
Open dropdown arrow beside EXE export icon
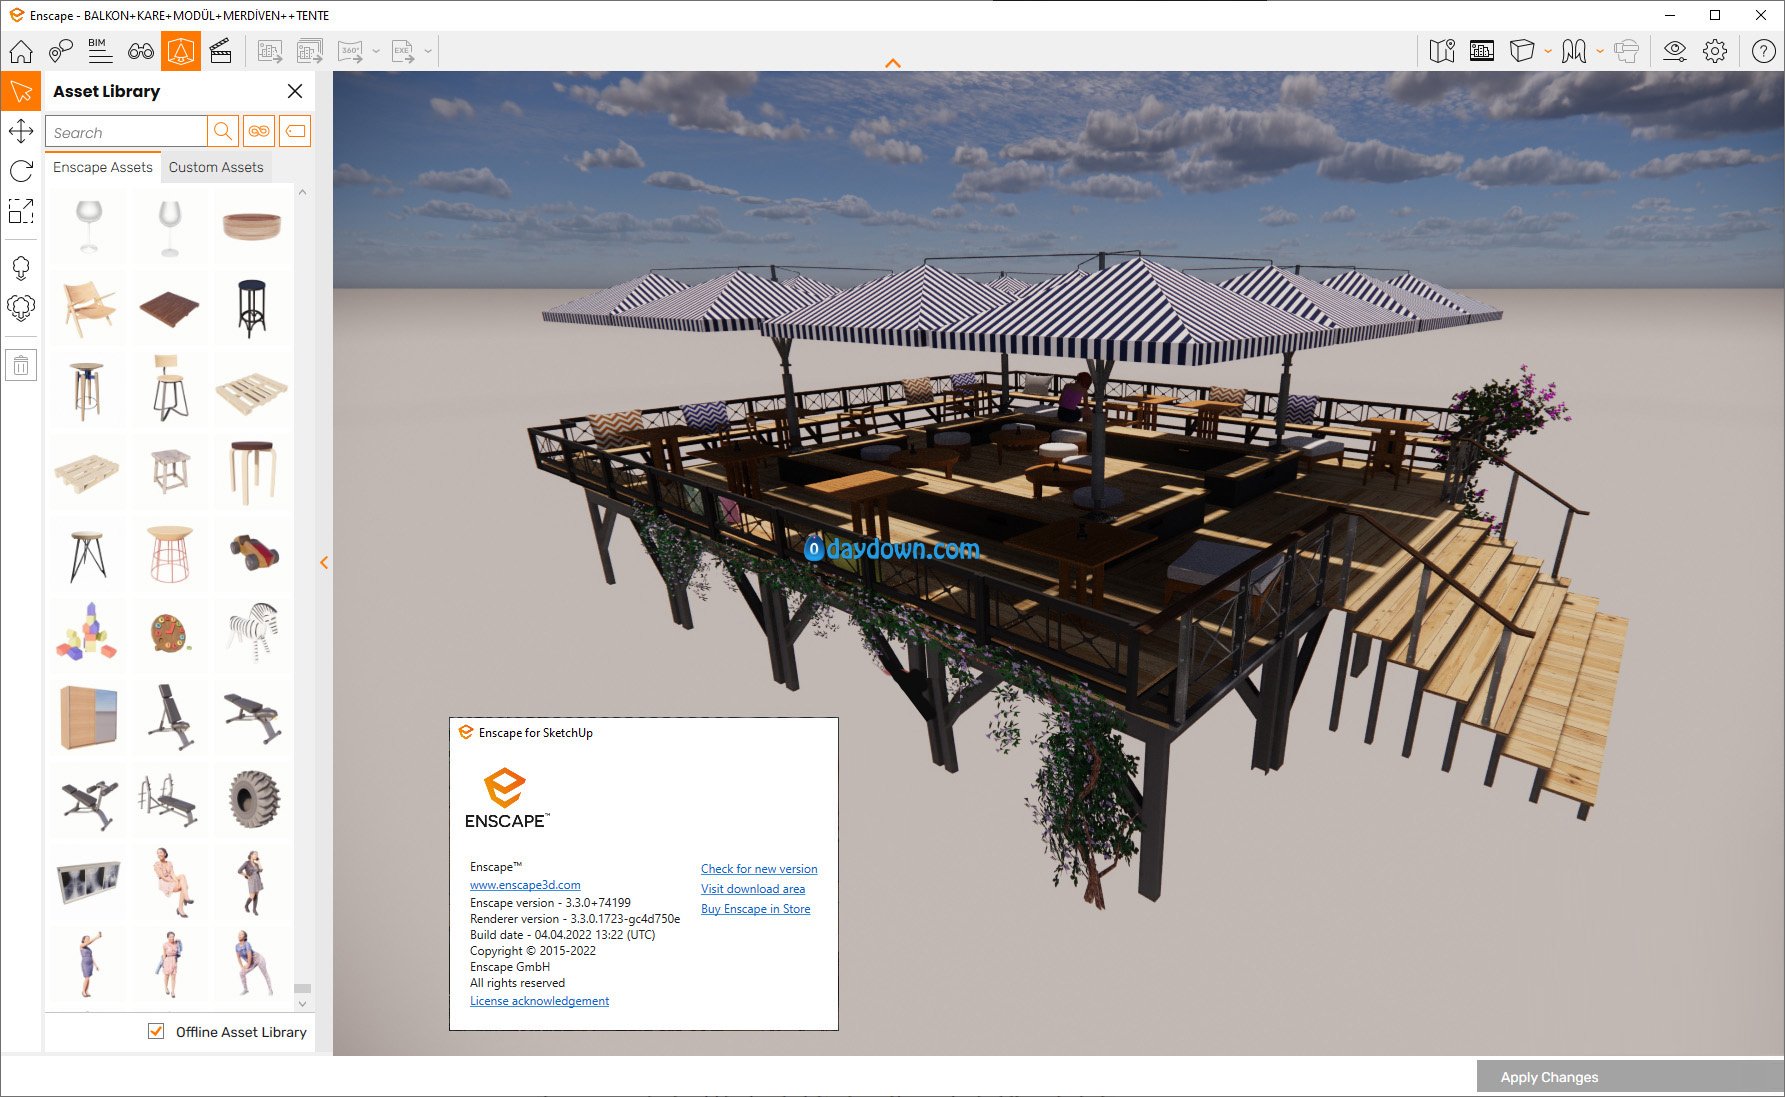[x=428, y=51]
